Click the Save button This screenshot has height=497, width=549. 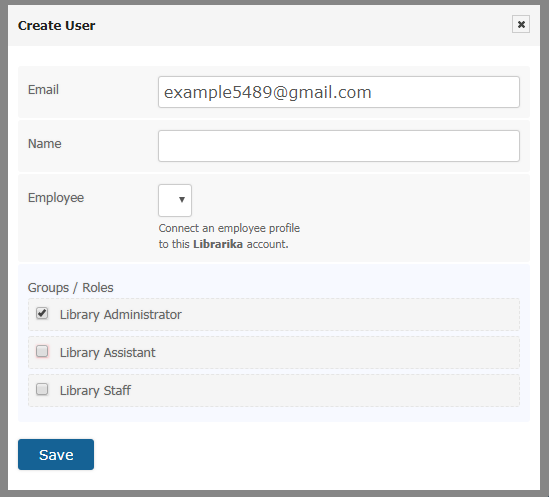click(x=56, y=454)
